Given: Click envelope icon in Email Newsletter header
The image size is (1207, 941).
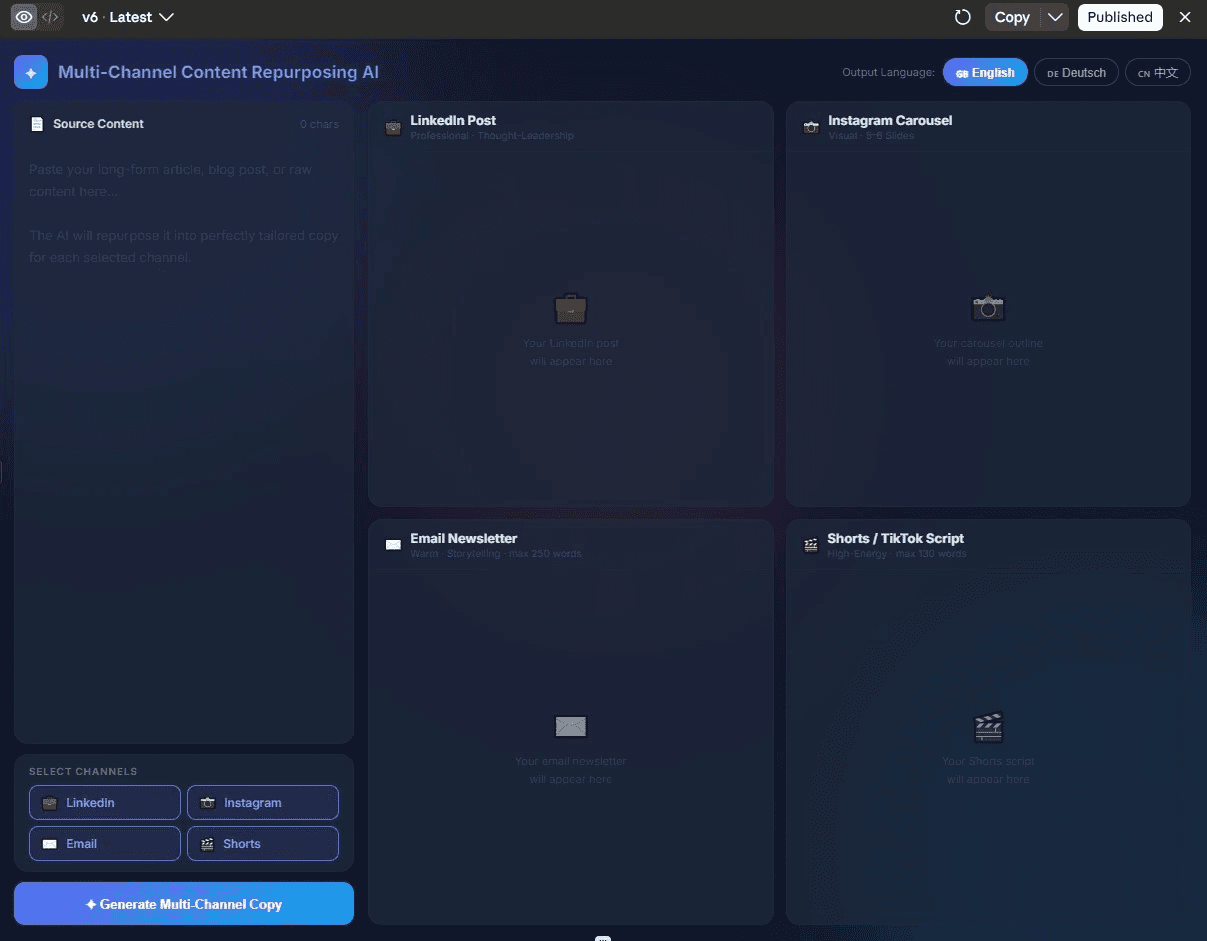Looking at the screenshot, I should (393, 545).
